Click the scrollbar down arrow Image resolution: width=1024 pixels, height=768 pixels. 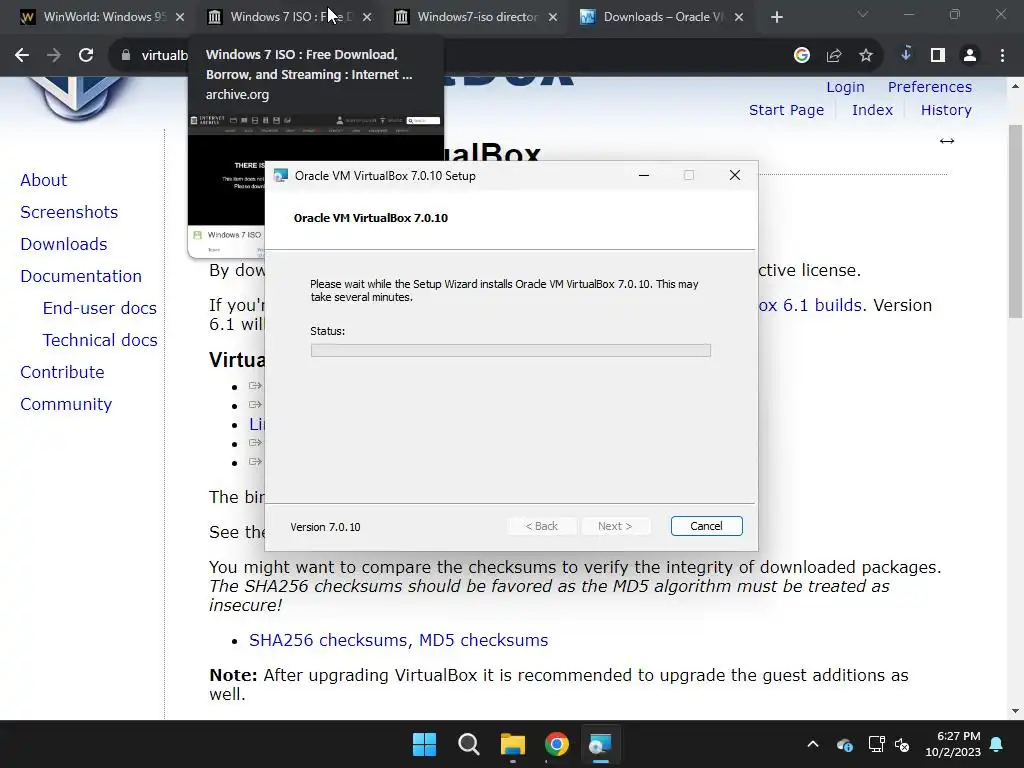[1015, 711]
